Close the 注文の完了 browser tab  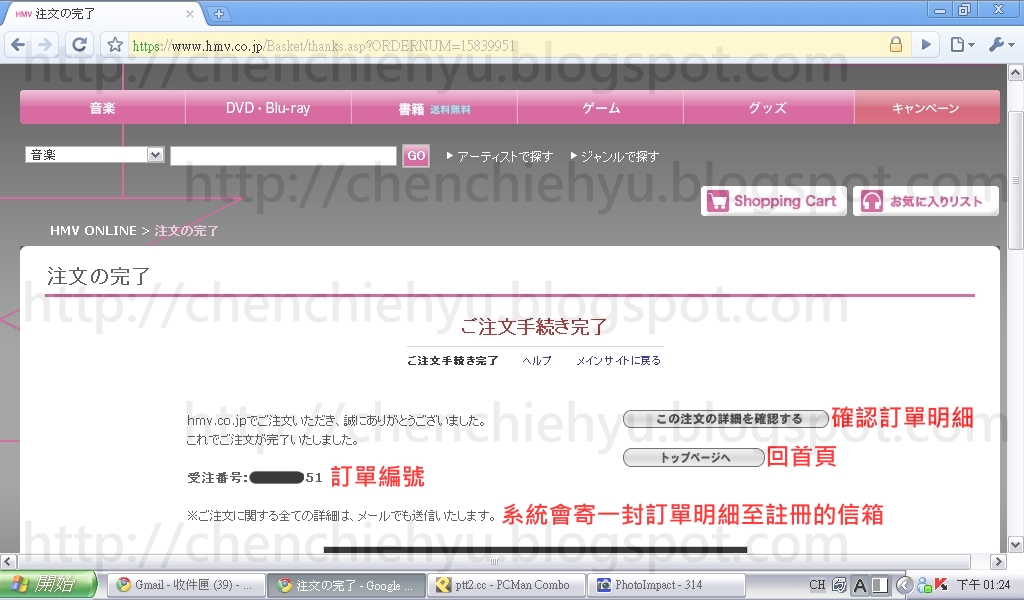[x=189, y=14]
